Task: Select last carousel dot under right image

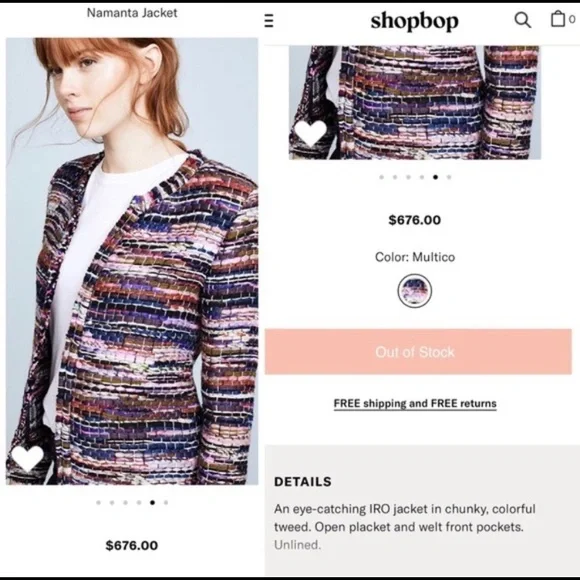Action: 449,177
